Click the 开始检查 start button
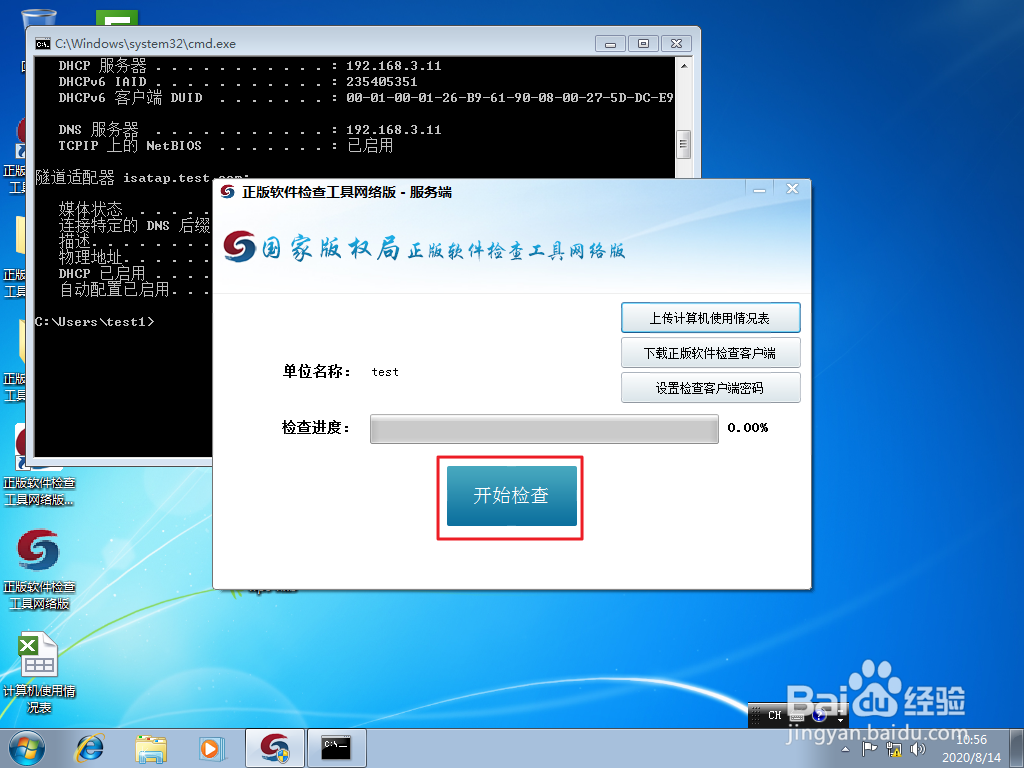 pos(511,496)
